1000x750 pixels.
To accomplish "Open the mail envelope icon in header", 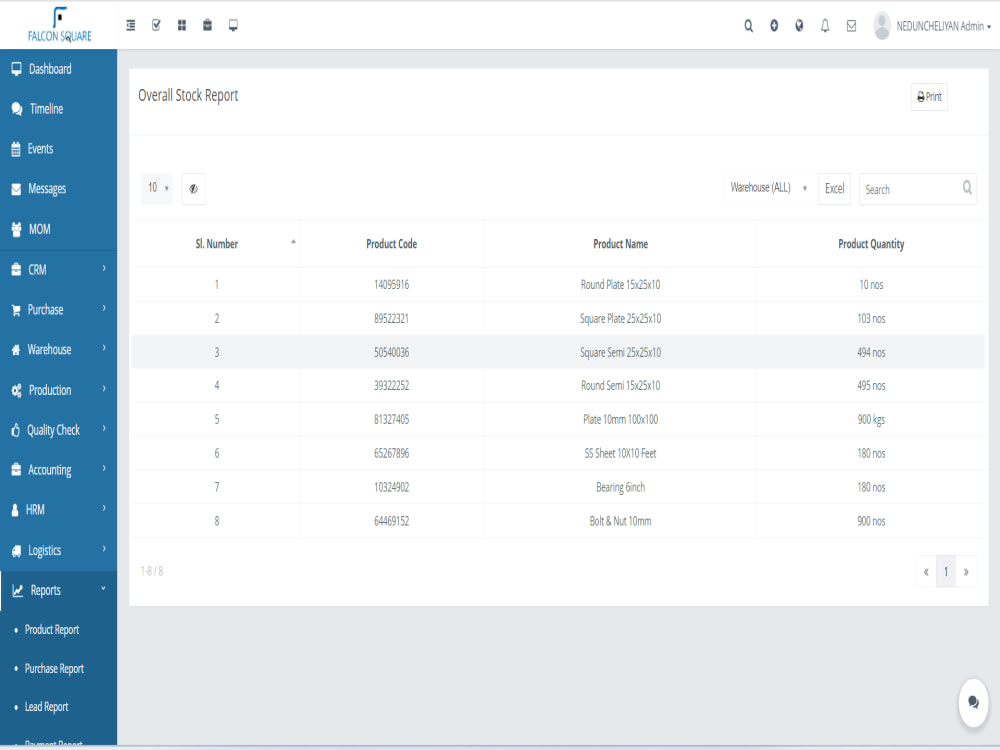I will click(x=851, y=26).
